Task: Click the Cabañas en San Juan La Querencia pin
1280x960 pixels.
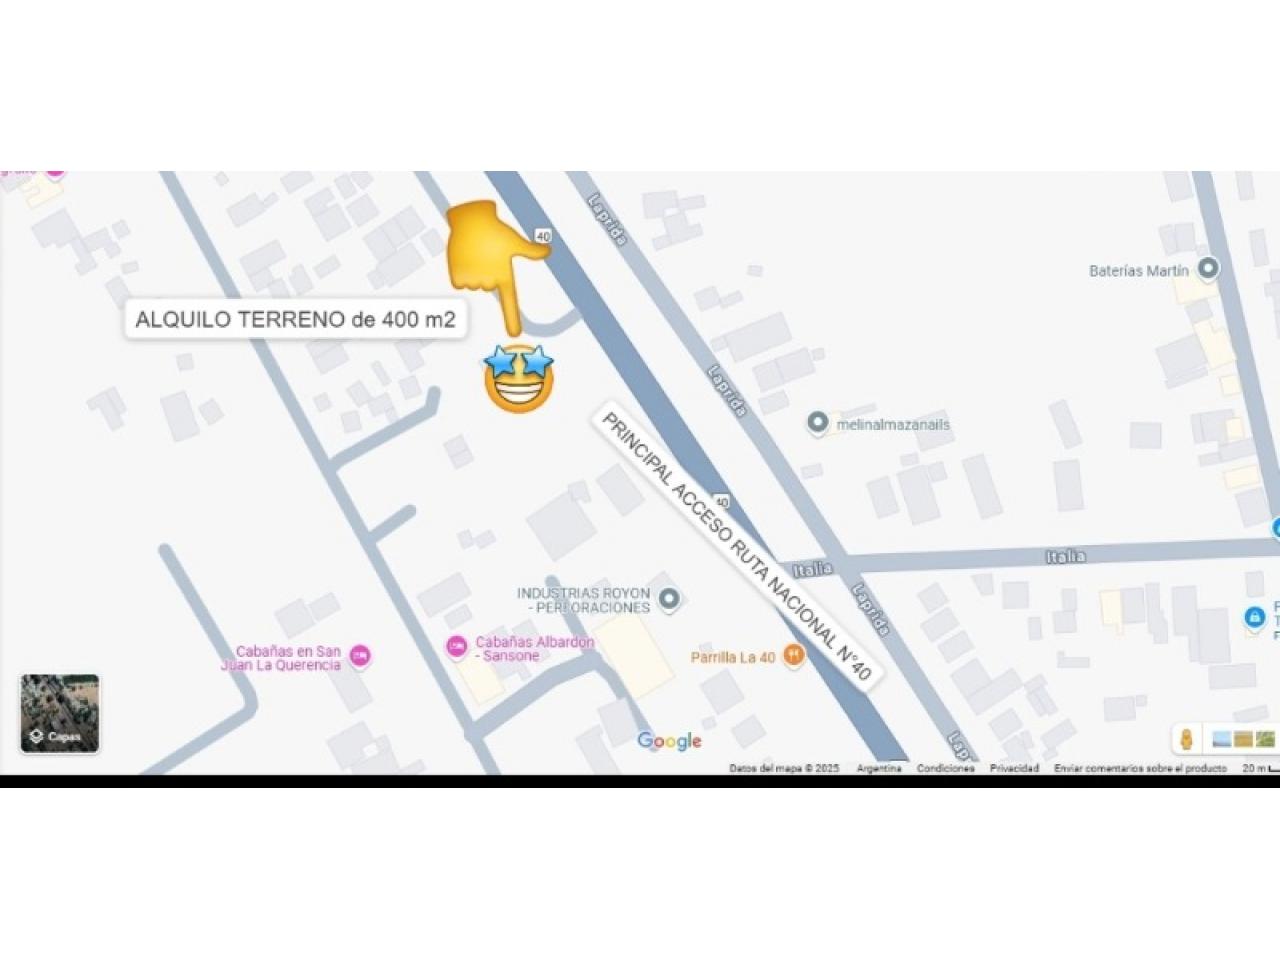Action: pyautogui.click(x=360, y=657)
